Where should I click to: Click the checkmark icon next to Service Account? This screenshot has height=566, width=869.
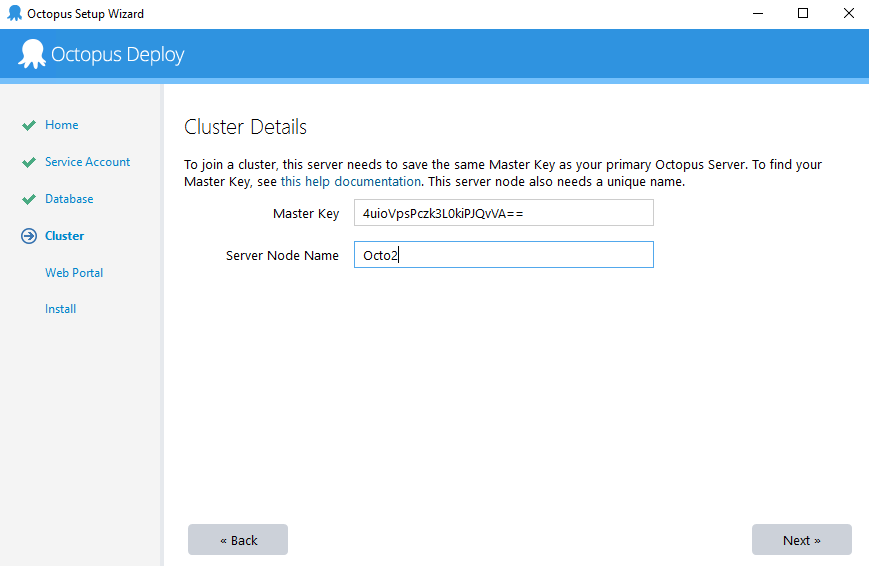tap(29, 163)
